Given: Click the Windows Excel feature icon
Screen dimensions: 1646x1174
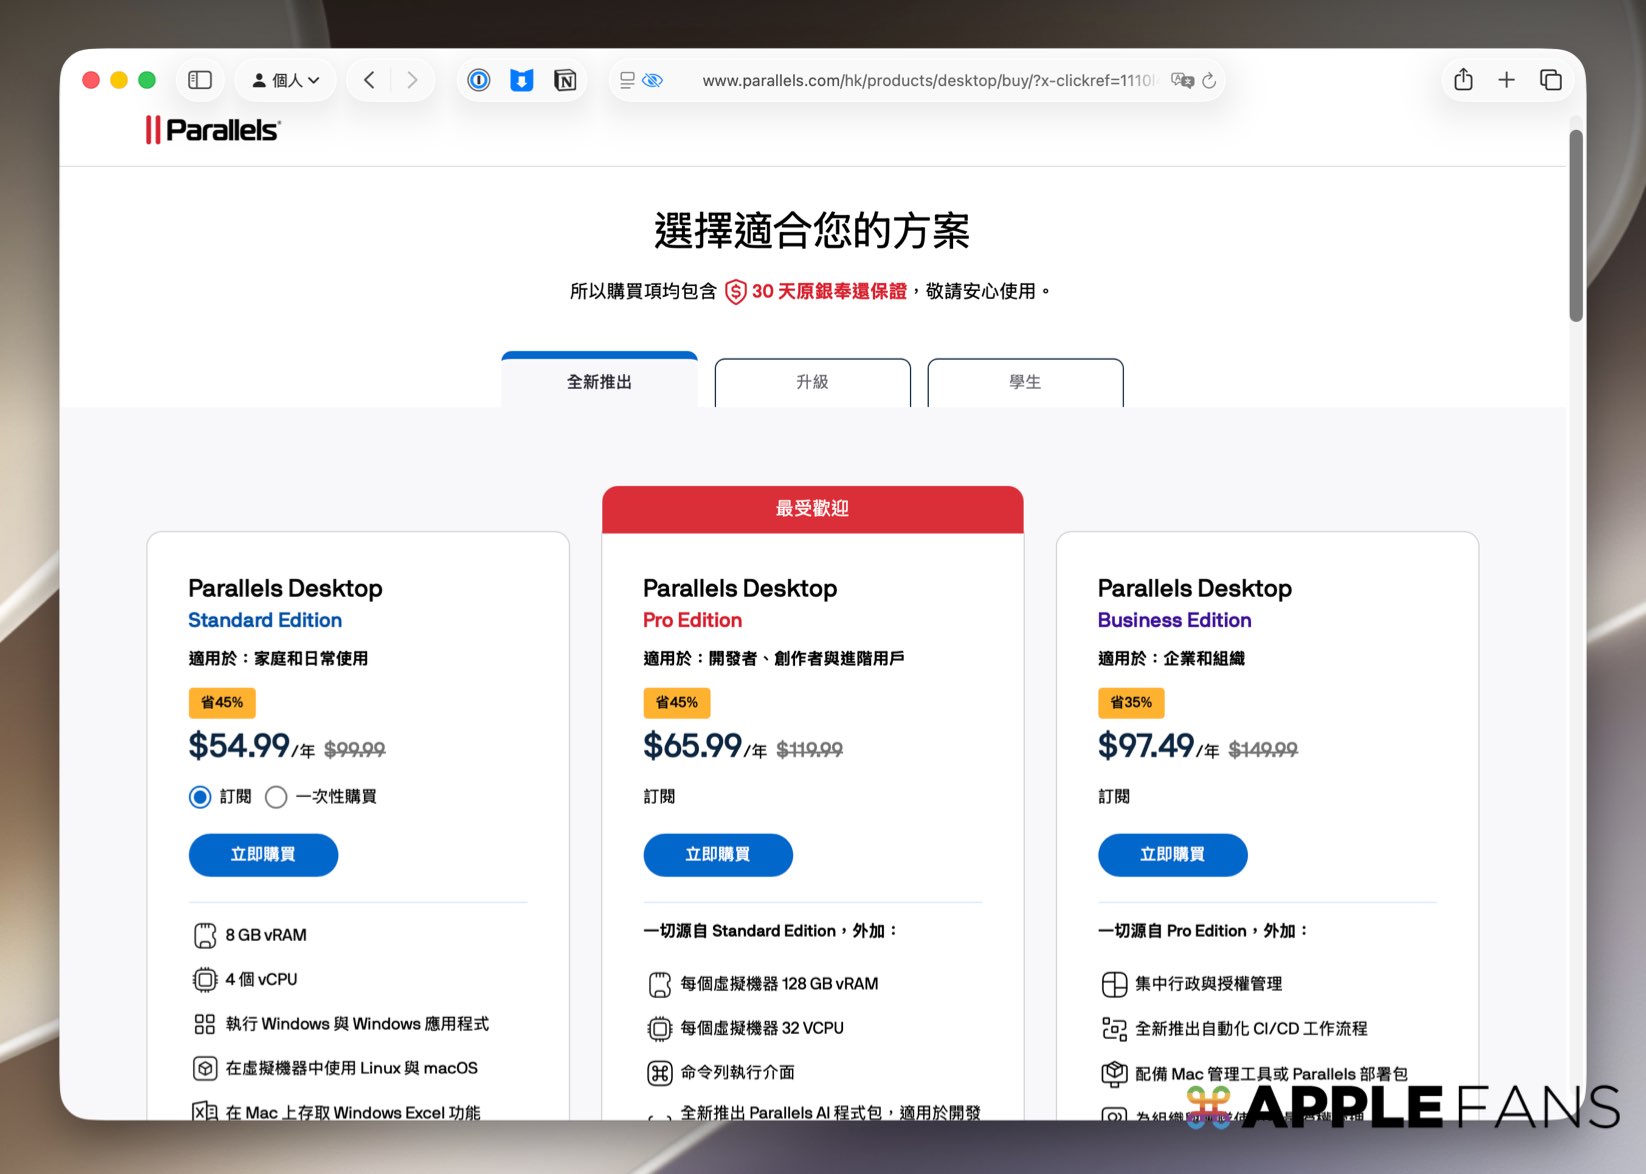Looking at the screenshot, I should 205,1111.
